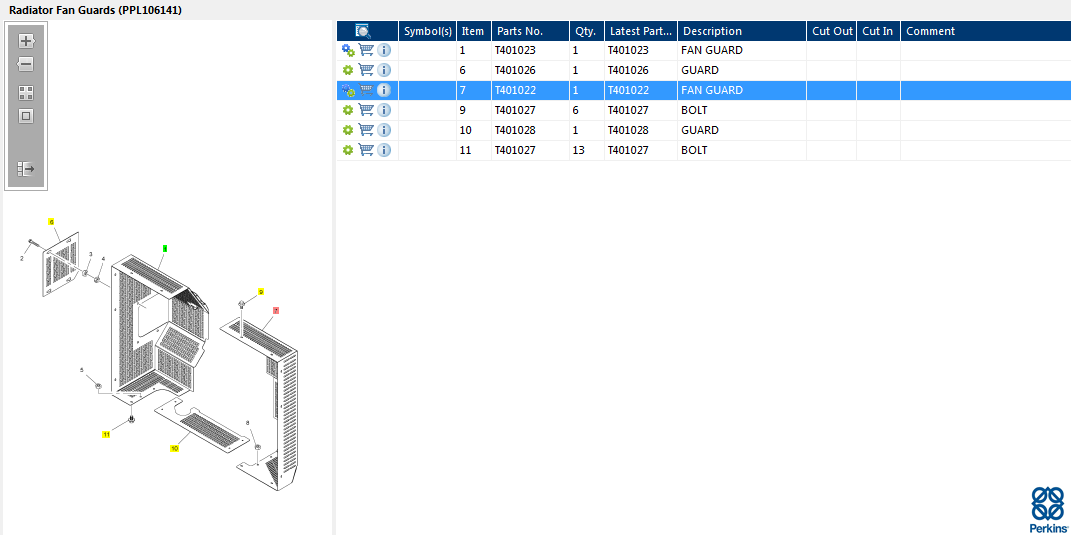The height and width of the screenshot is (535, 1071).
Task: Click latest part T401027 in item 9 row
Action: [x=628, y=110]
